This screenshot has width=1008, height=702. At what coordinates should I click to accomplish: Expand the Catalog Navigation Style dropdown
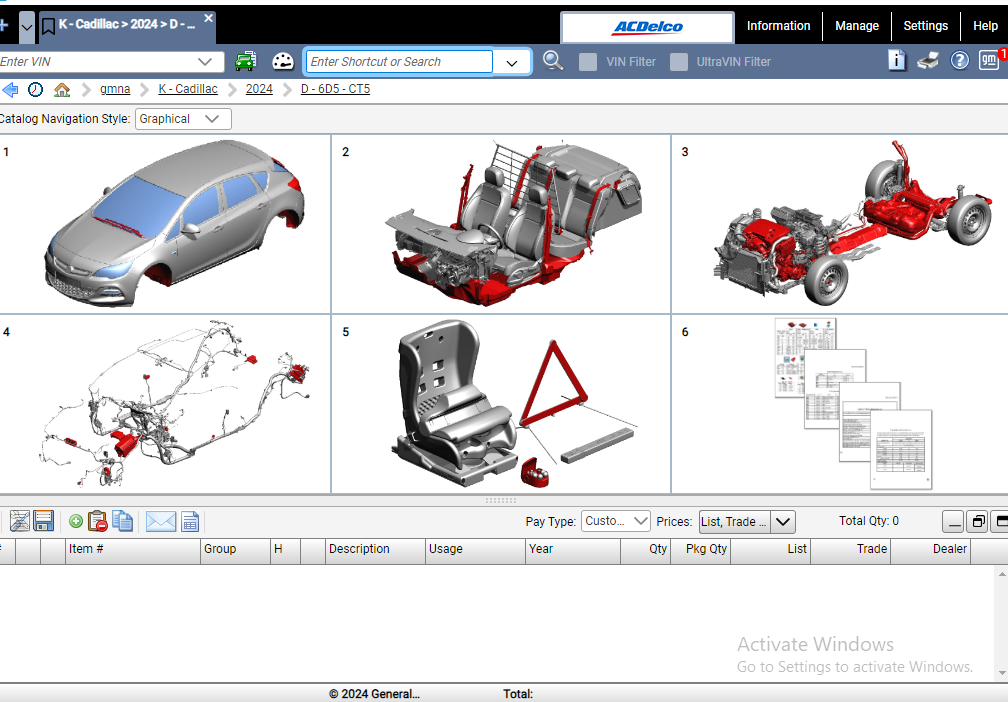coord(183,119)
